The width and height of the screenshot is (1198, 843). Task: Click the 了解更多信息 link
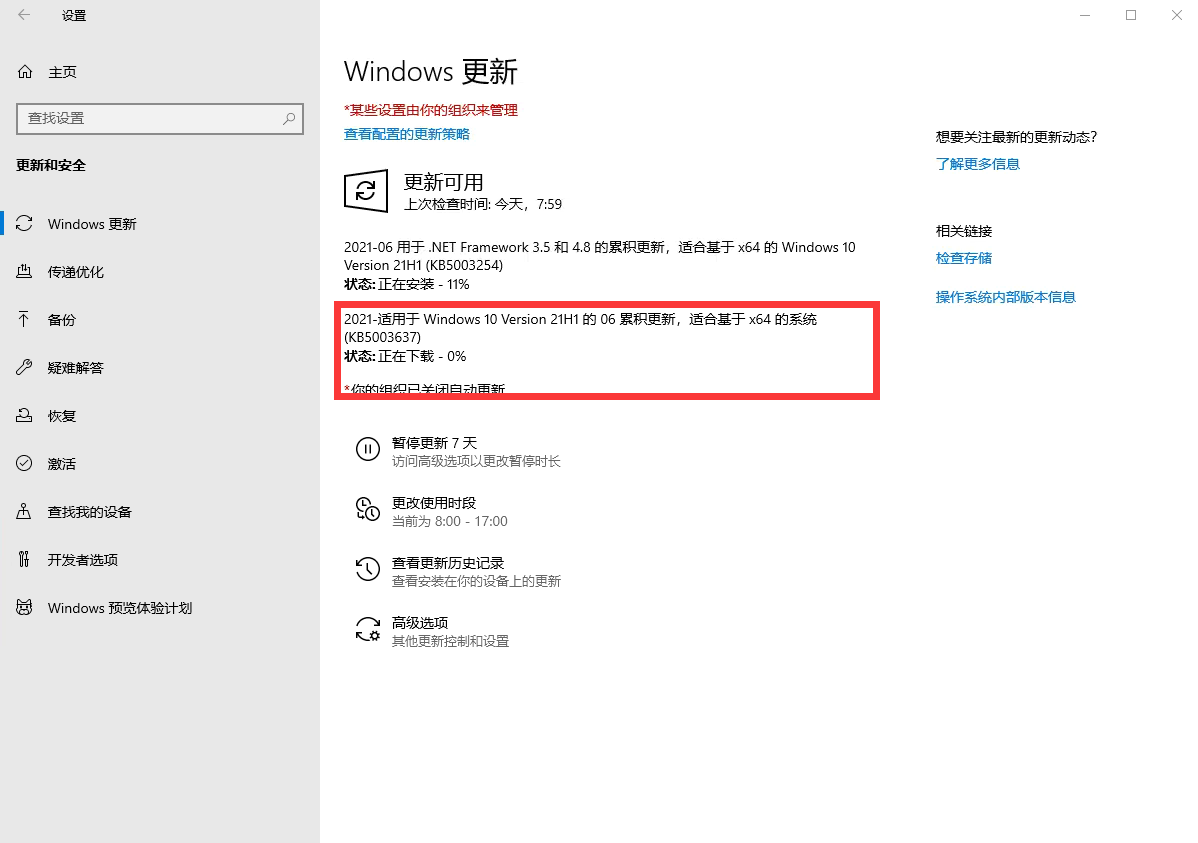point(978,164)
